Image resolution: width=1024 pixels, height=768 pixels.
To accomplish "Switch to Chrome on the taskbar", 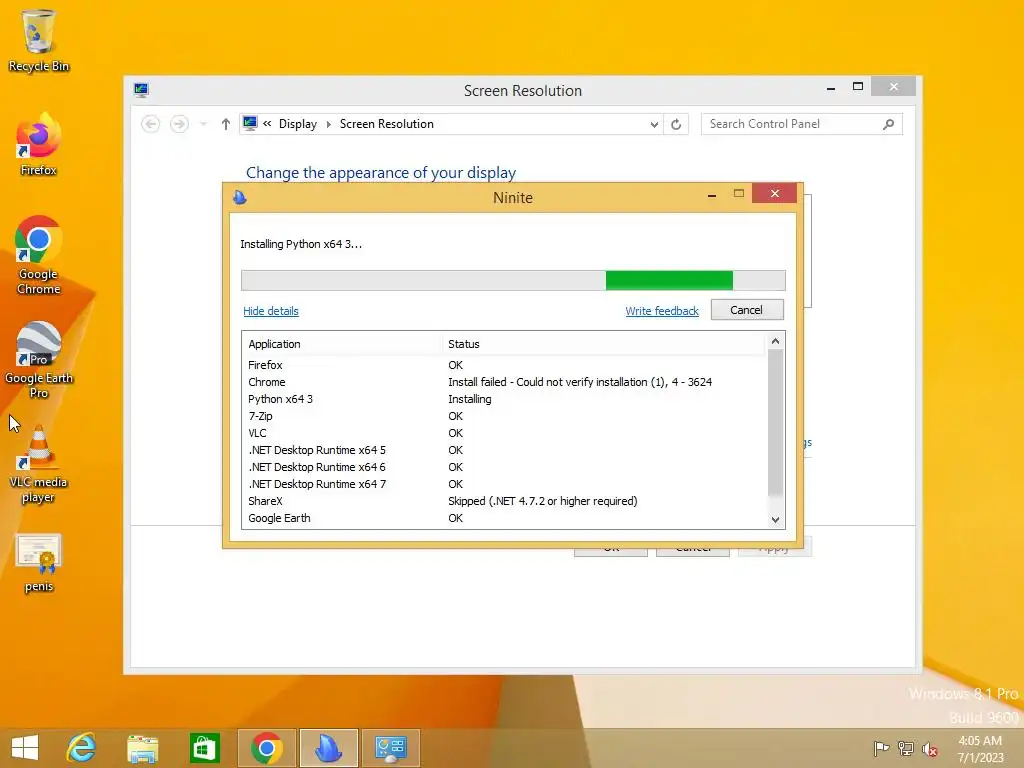I will click(x=266, y=748).
